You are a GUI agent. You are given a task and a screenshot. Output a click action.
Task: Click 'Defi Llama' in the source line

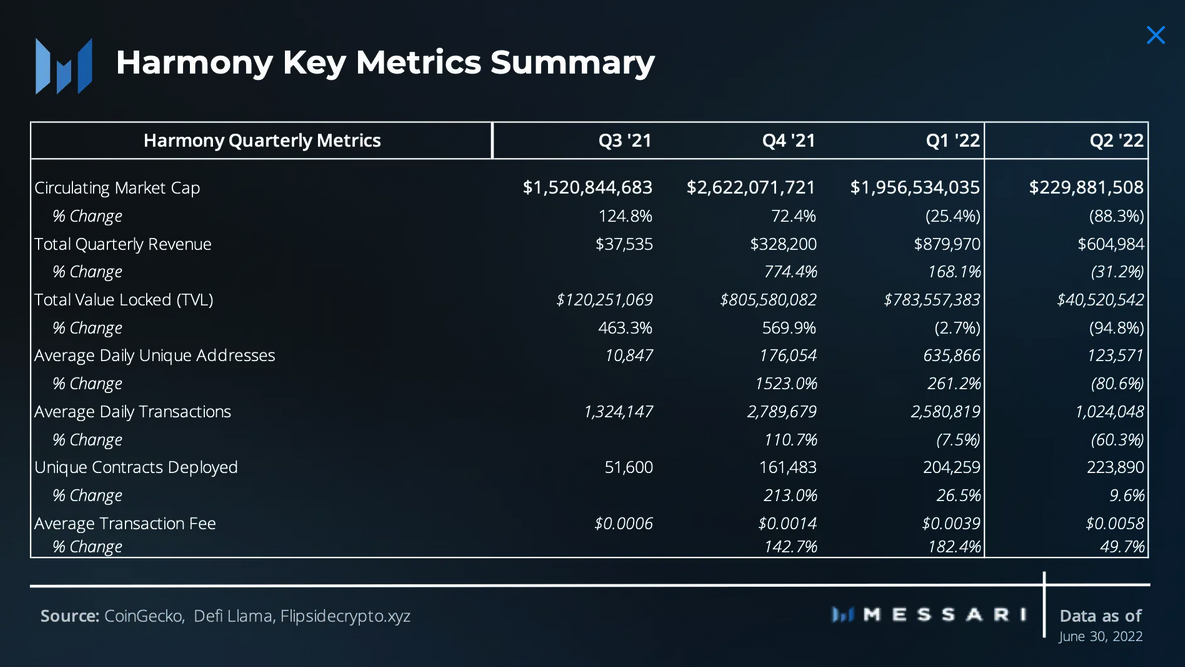(233, 616)
